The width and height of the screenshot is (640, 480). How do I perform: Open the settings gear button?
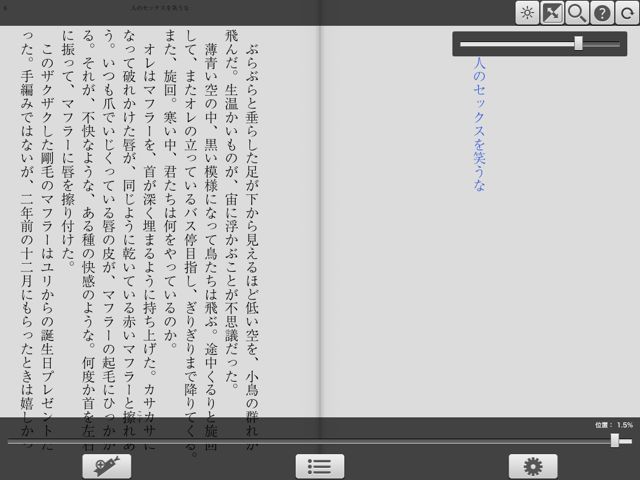533,466
